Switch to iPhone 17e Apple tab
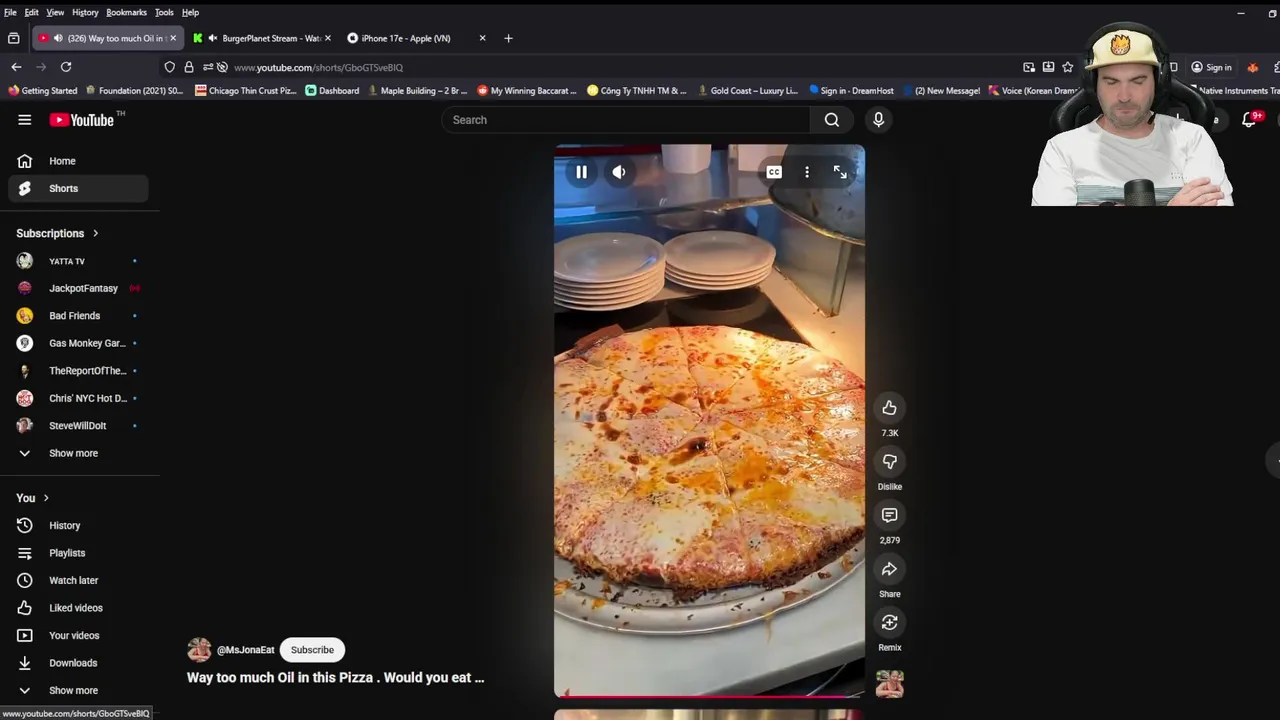 (417, 38)
